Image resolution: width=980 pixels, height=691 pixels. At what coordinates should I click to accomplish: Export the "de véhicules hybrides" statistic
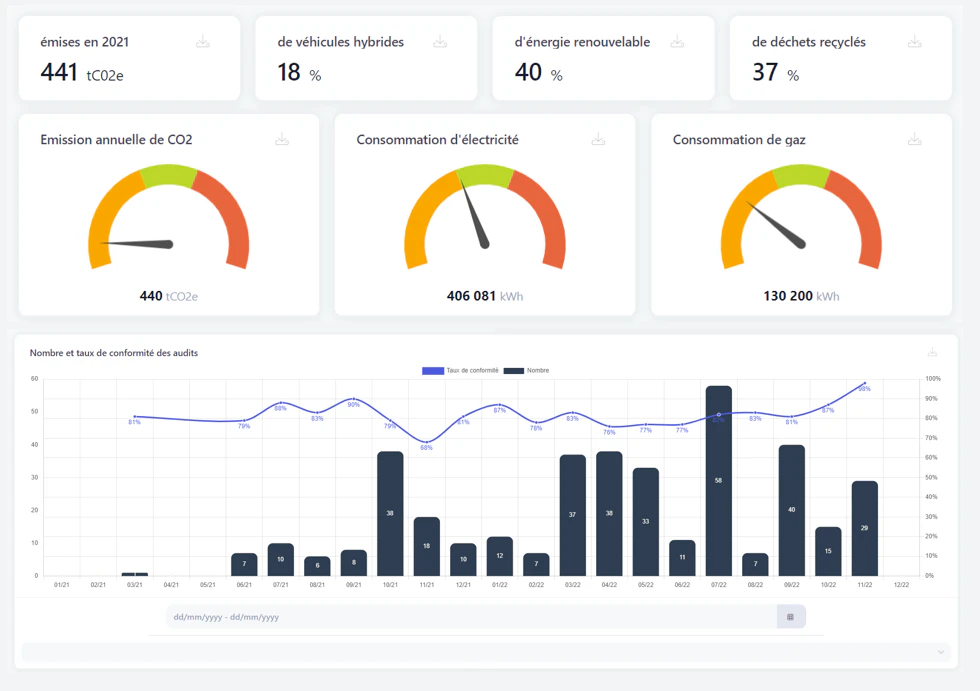click(439, 42)
